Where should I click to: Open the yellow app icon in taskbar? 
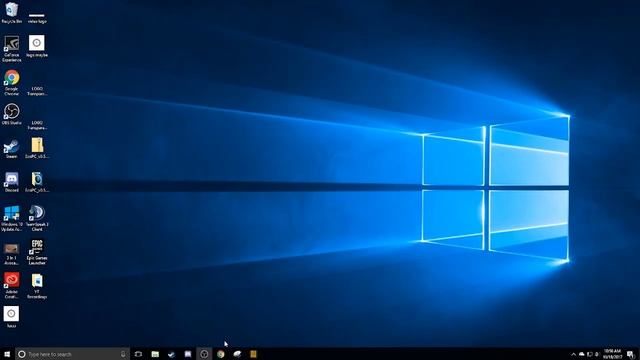(x=253, y=354)
